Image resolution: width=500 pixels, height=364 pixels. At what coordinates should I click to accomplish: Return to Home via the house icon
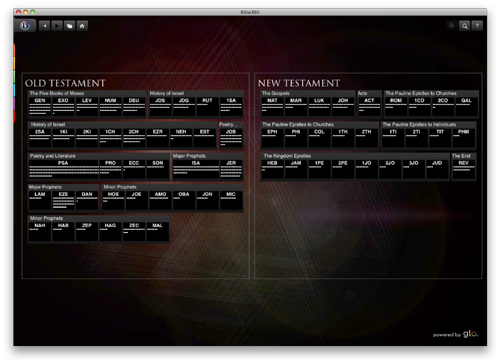tap(82, 26)
